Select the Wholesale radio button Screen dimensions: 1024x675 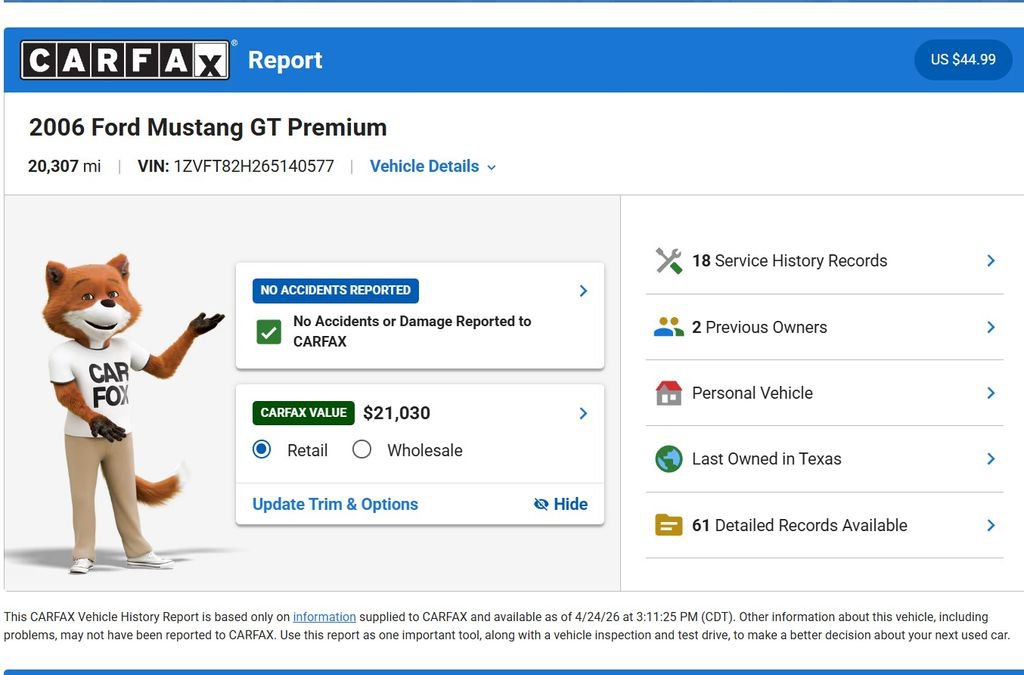(362, 450)
